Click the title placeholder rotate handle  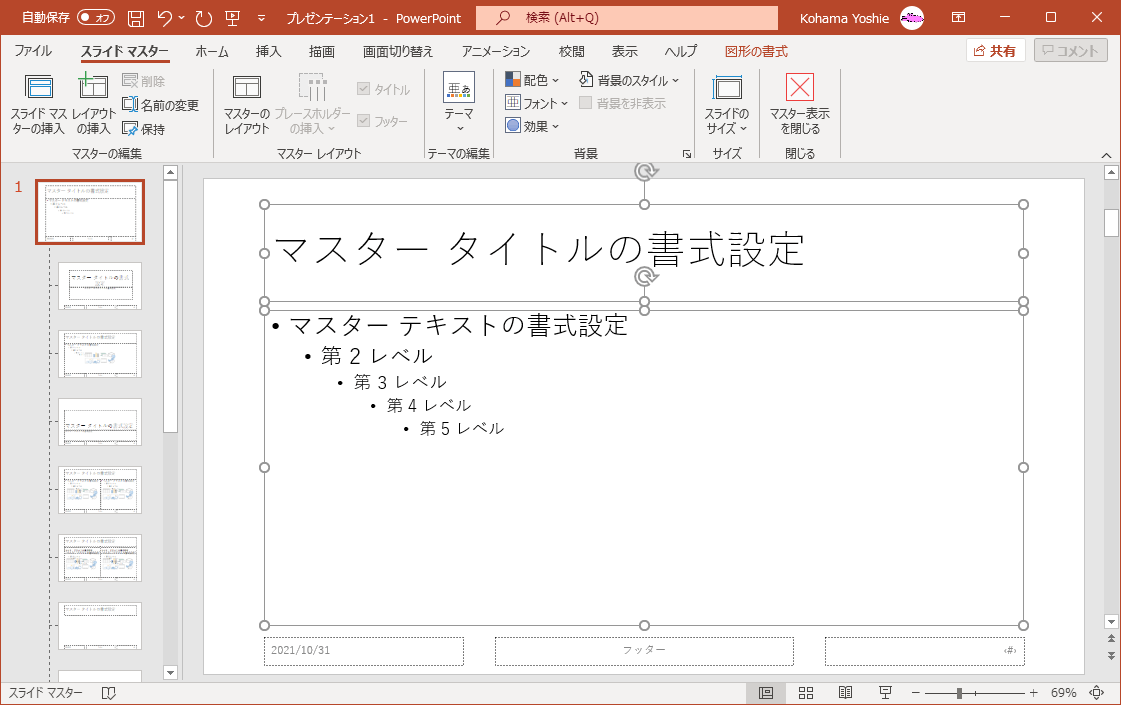tap(645, 171)
